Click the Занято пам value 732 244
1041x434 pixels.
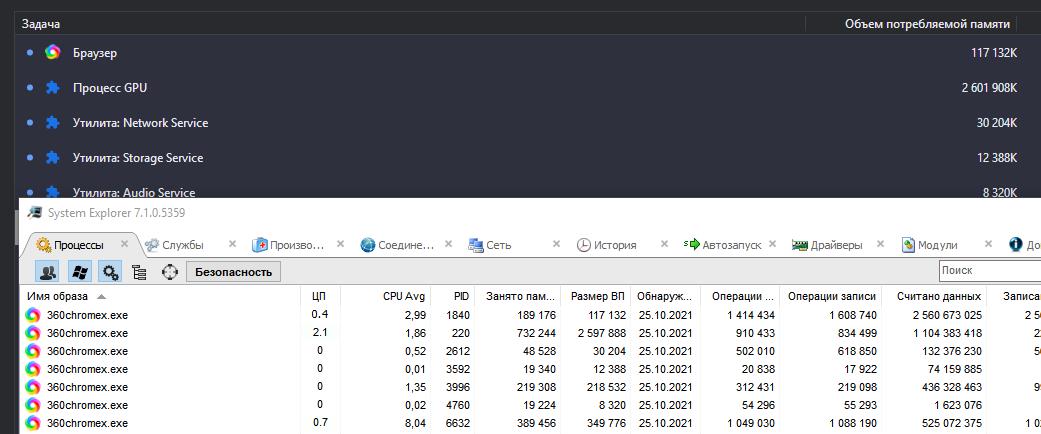point(536,333)
